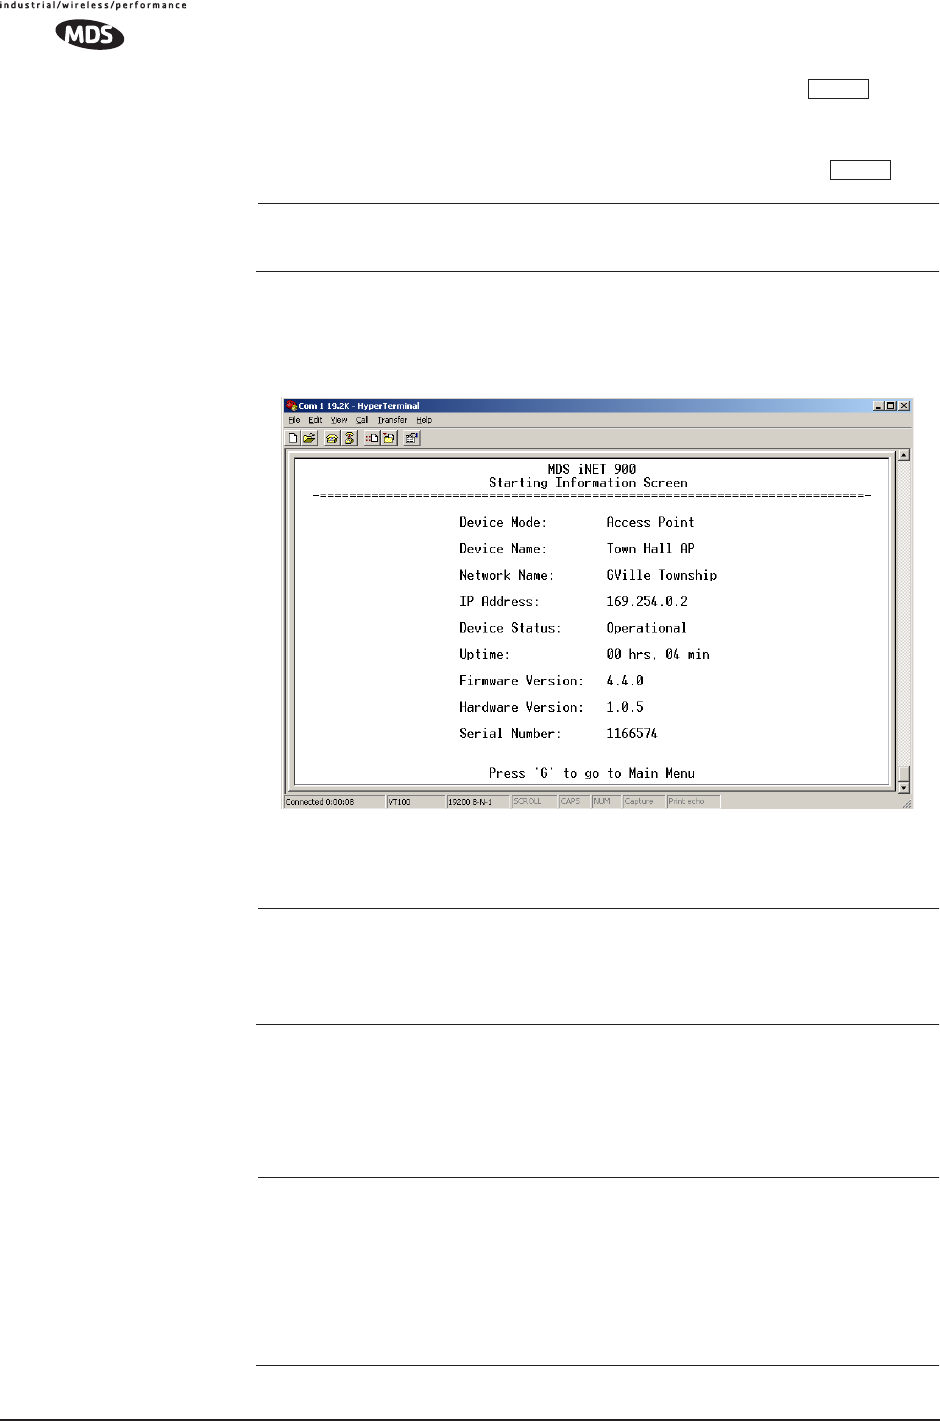
Task: Click the '19200 8-N-1' status entry
Action: coord(478,802)
